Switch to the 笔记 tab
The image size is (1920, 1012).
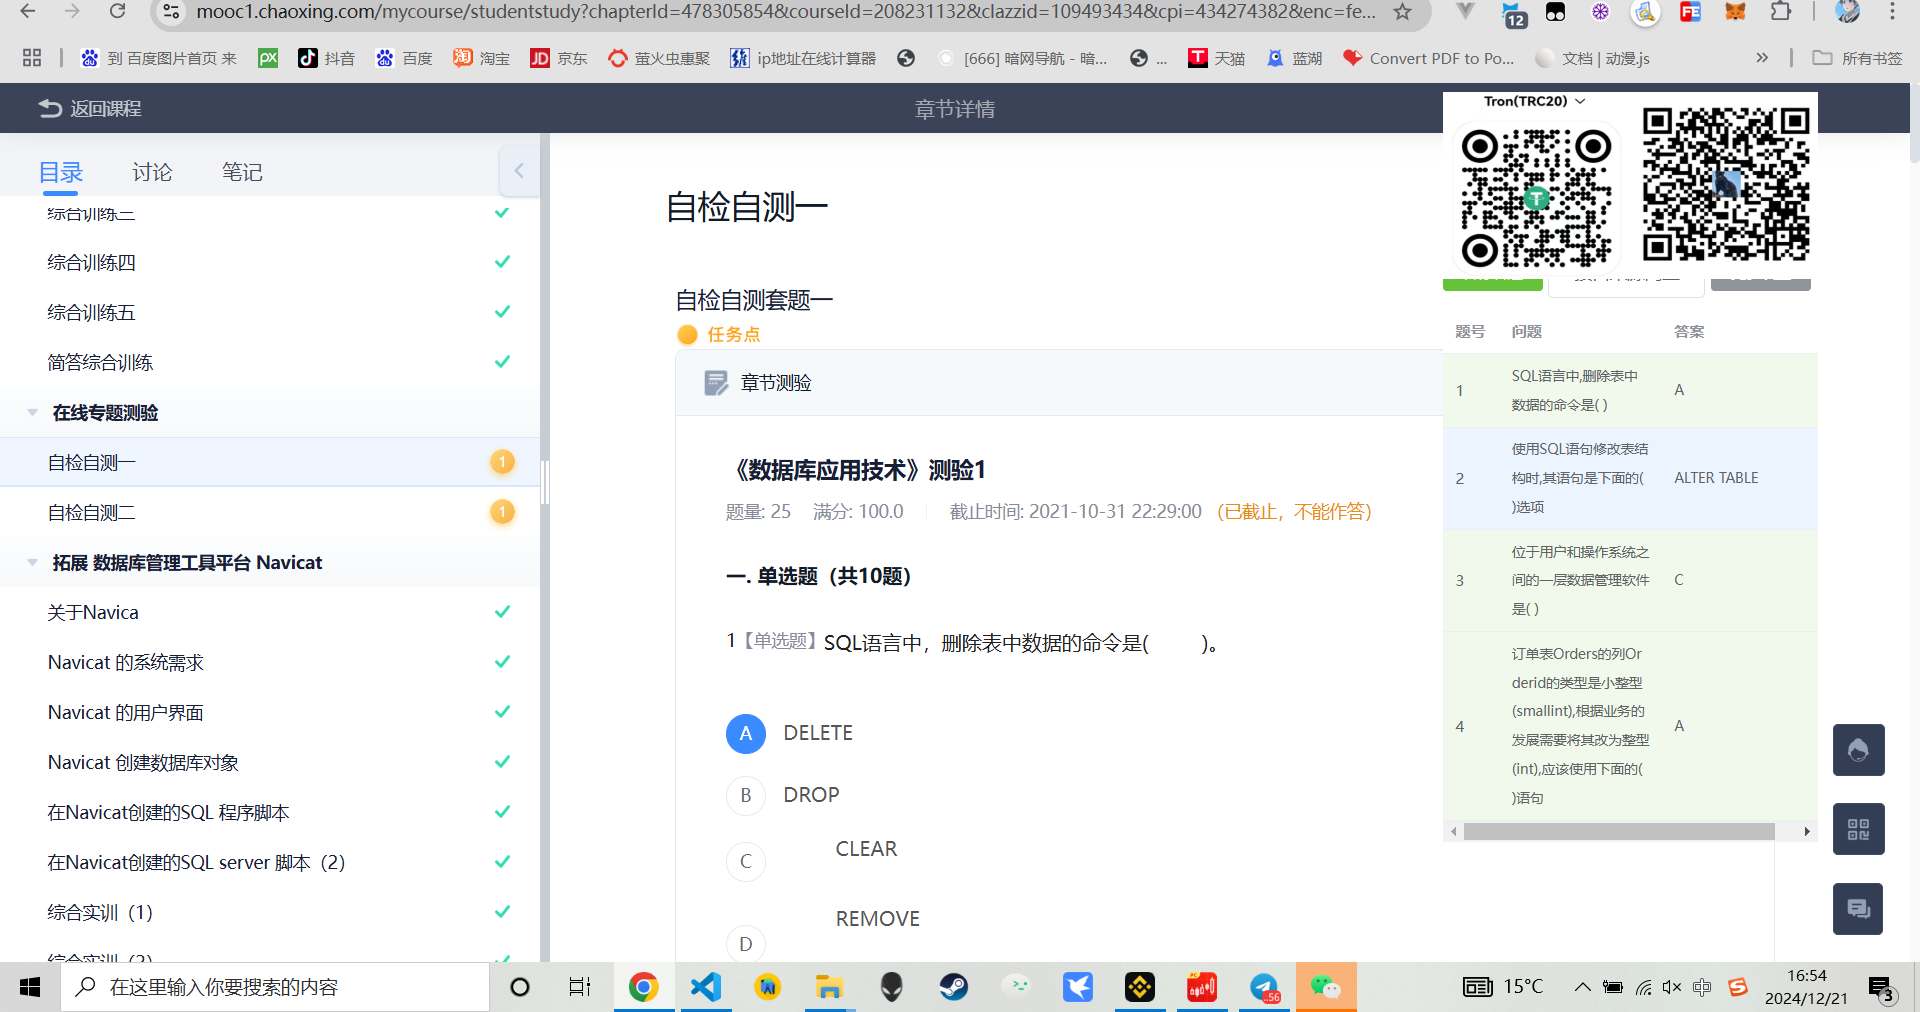(242, 172)
